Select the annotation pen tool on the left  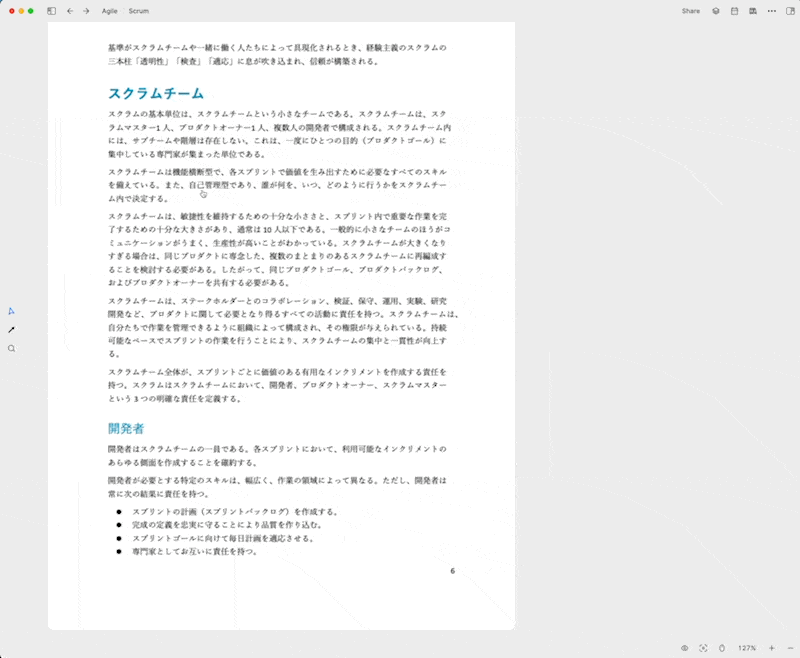coord(12,330)
